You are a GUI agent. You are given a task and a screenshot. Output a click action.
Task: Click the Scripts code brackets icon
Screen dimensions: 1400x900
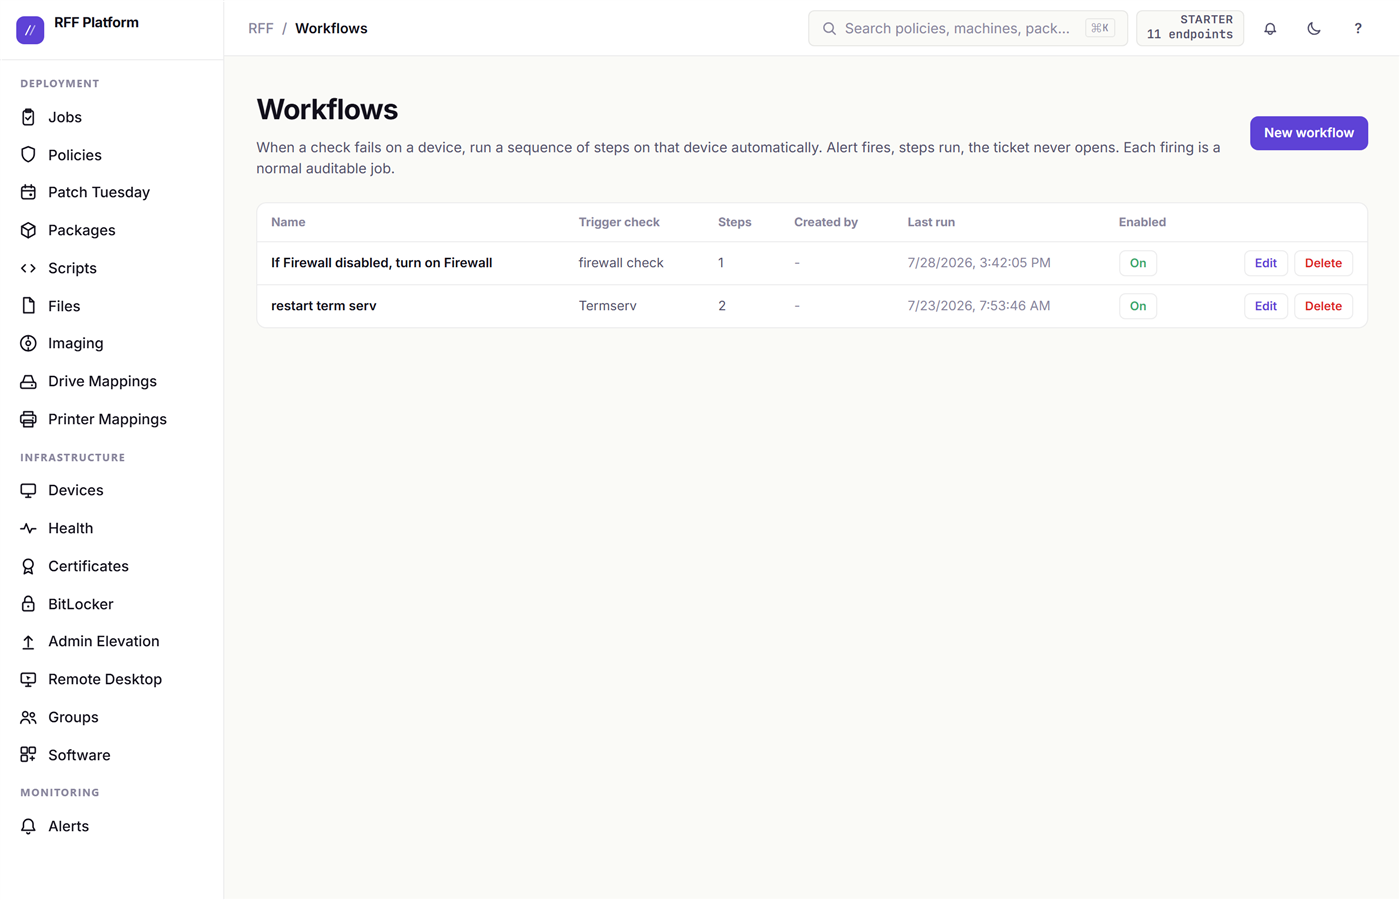28,268
